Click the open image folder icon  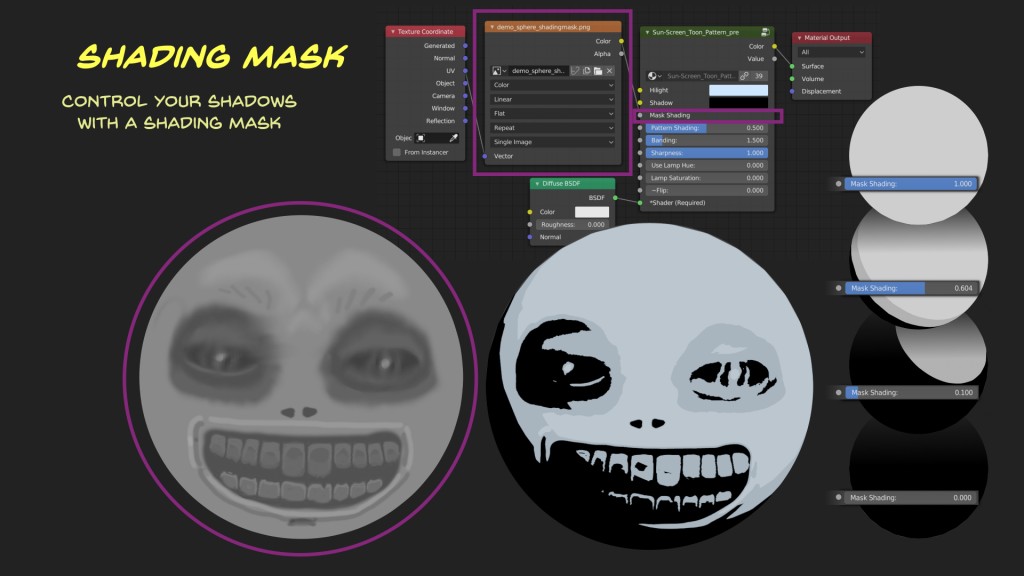[x=597, y=71]
